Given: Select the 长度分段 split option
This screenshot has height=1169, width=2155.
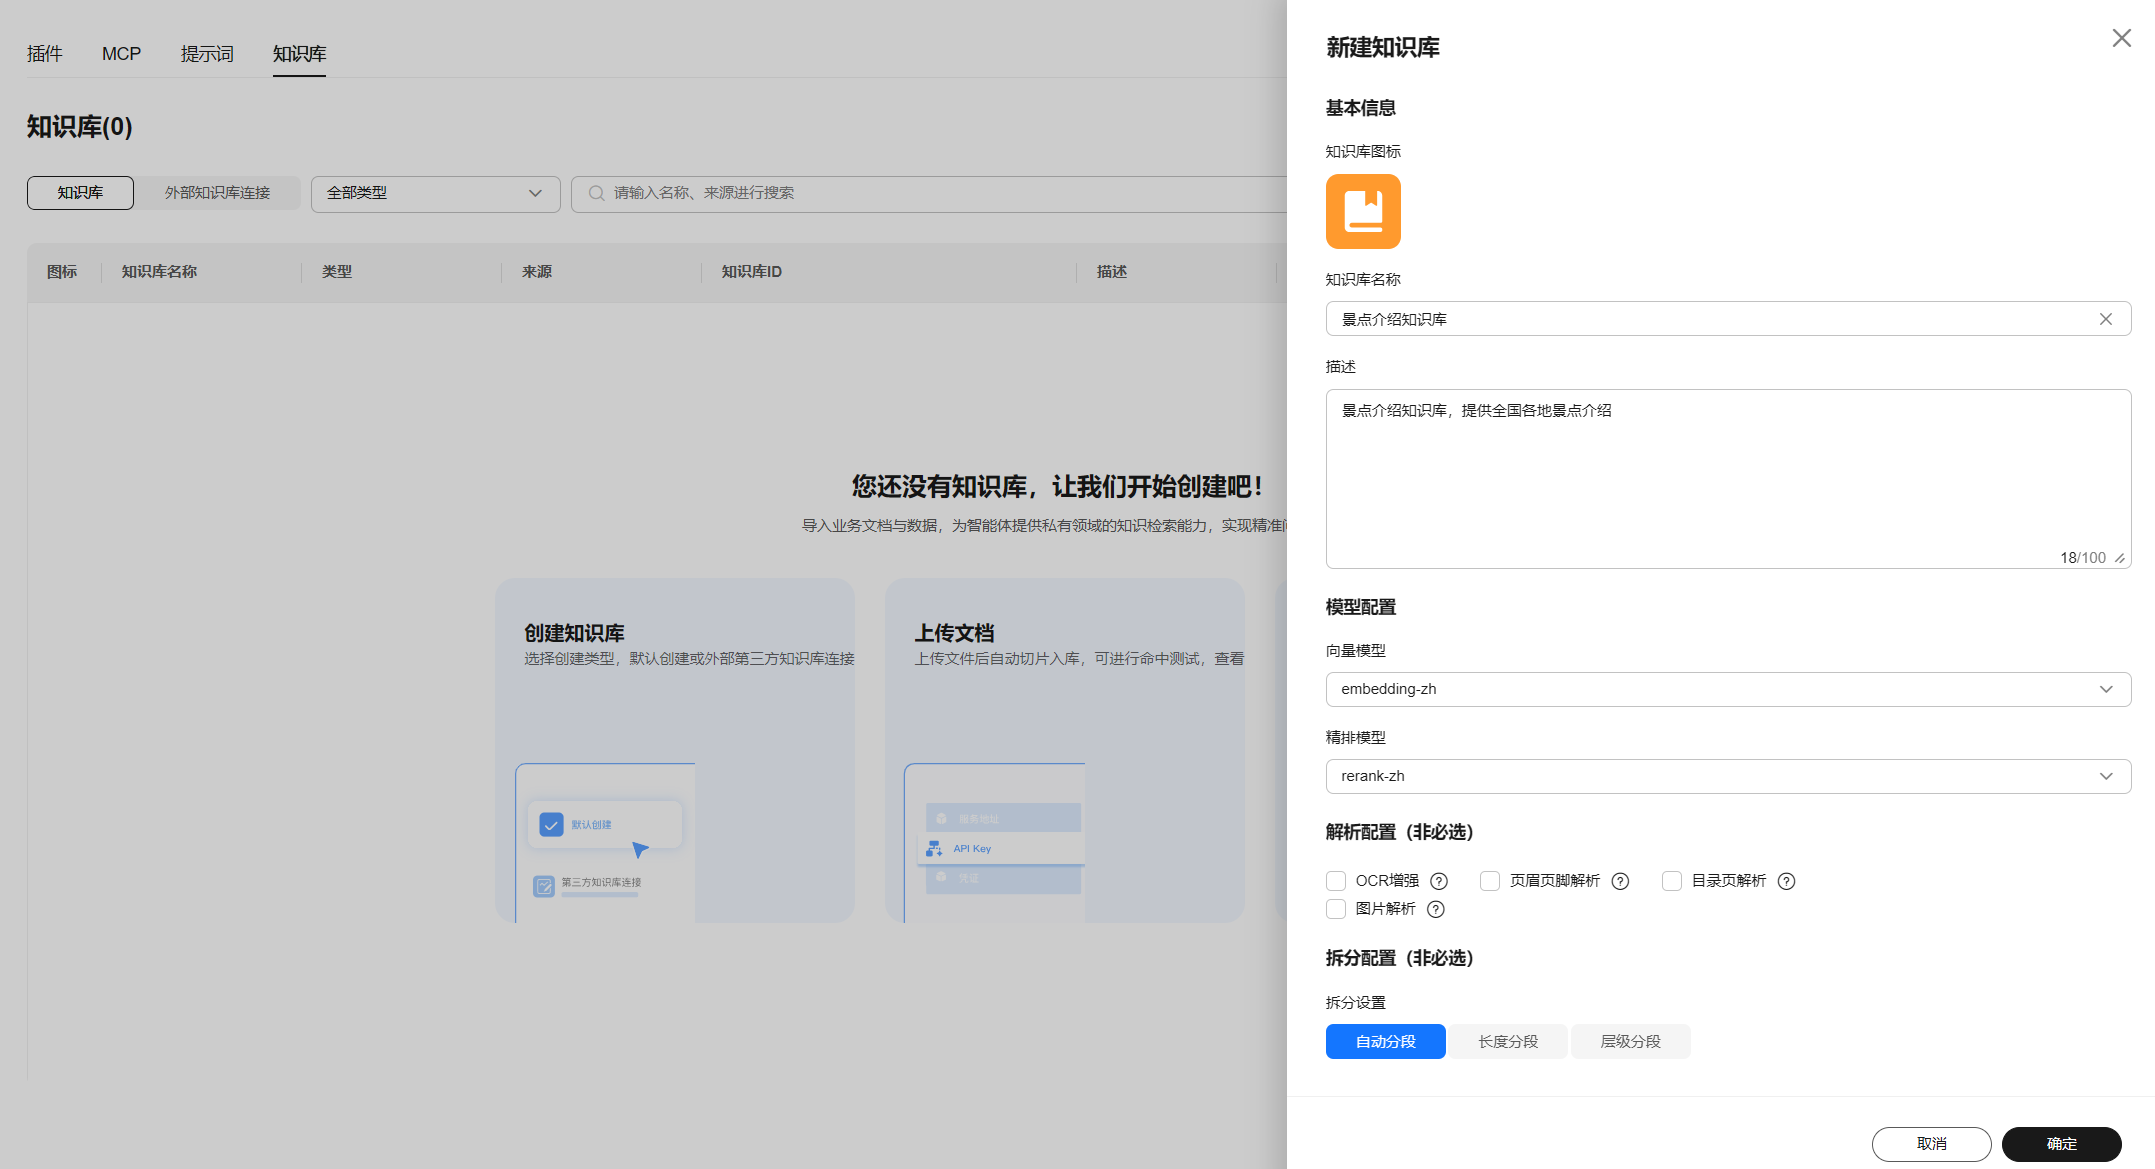Looking at the screenshot, I should coord(1507,1041).
